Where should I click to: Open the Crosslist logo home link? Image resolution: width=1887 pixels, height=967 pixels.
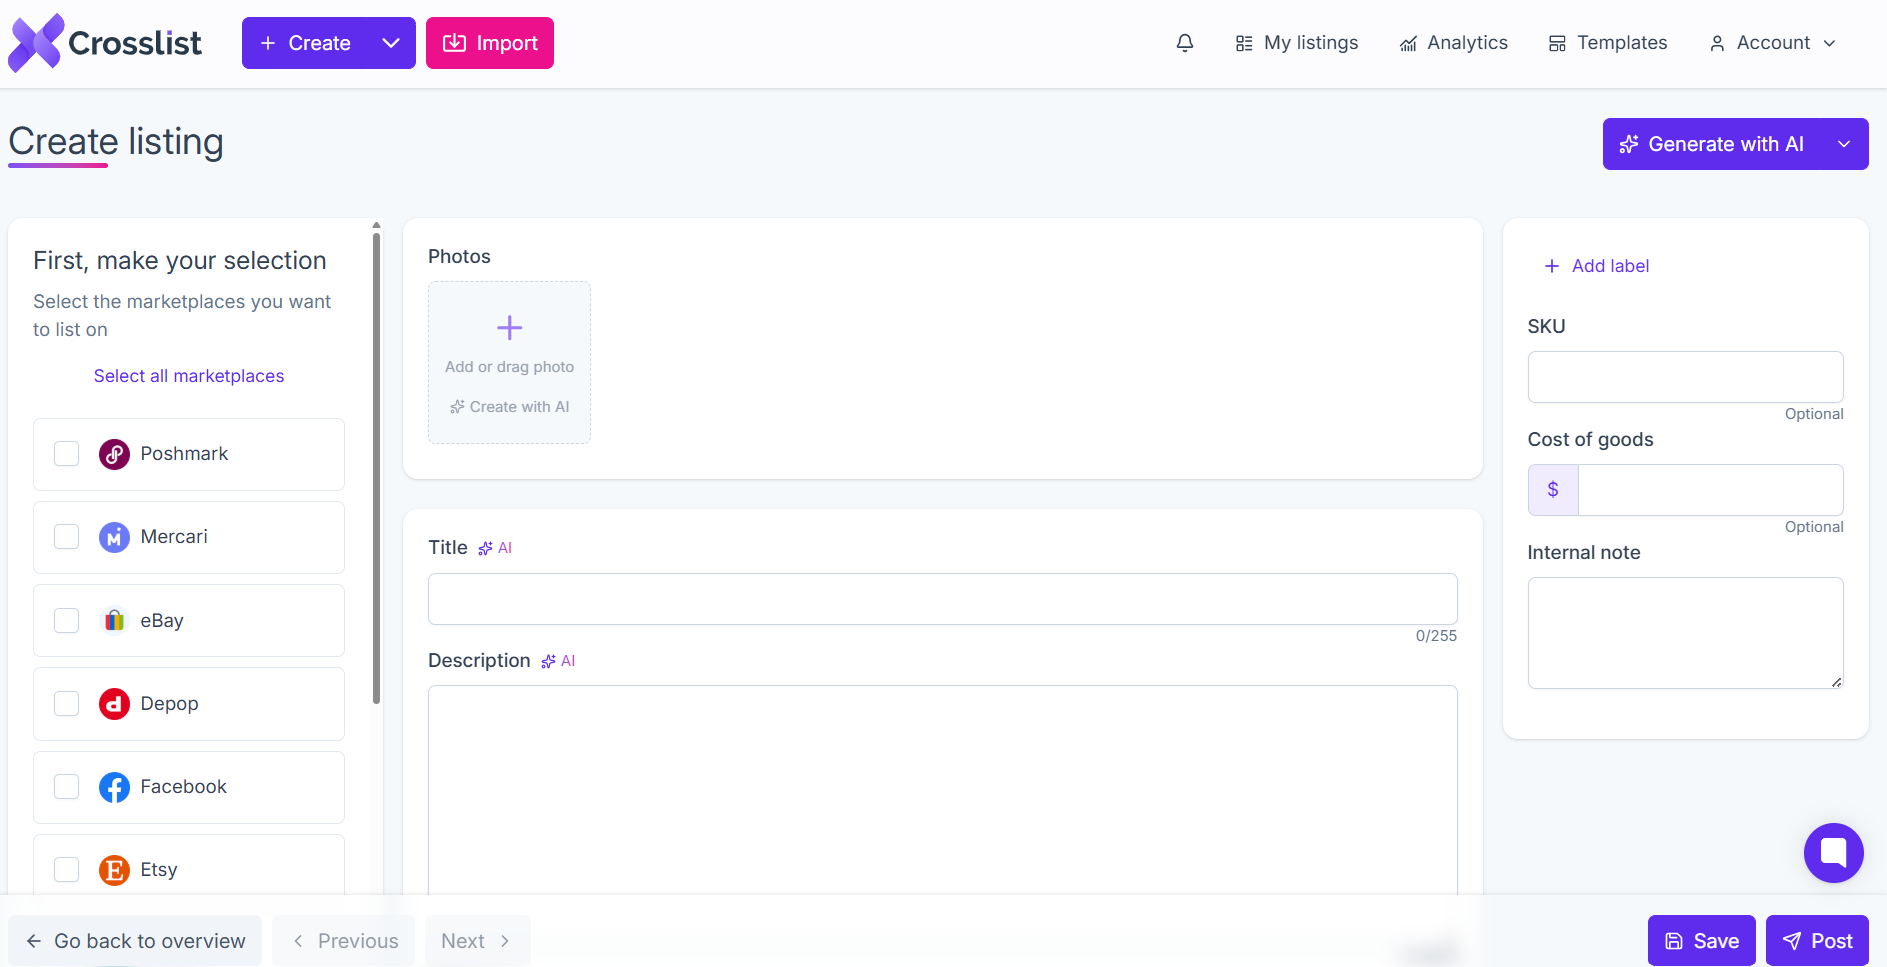[105, 43]
